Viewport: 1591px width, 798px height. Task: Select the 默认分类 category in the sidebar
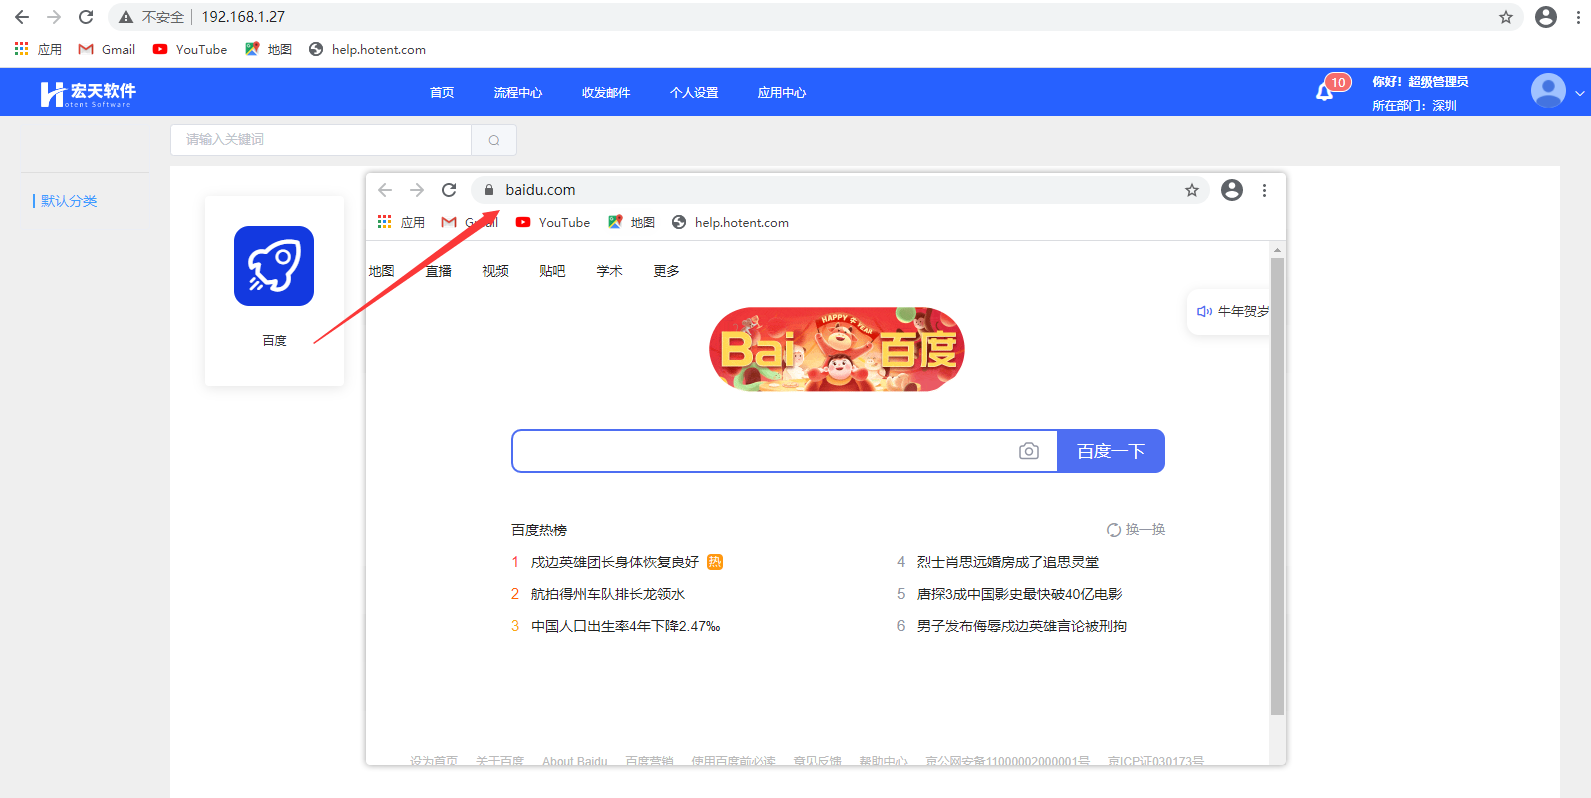point(69,201)
